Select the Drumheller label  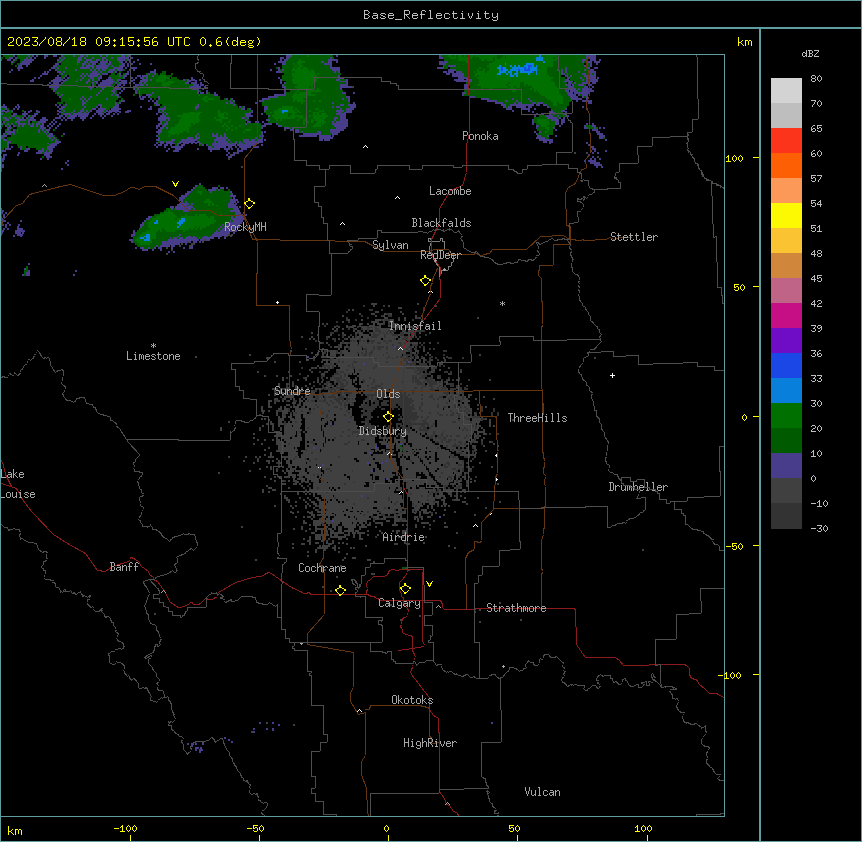click(x=638, y=487)
